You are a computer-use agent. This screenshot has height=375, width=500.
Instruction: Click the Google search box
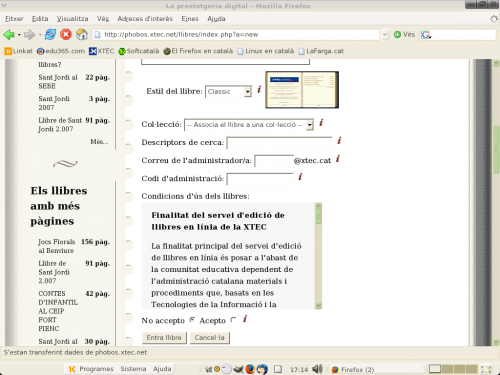(463, 34)
